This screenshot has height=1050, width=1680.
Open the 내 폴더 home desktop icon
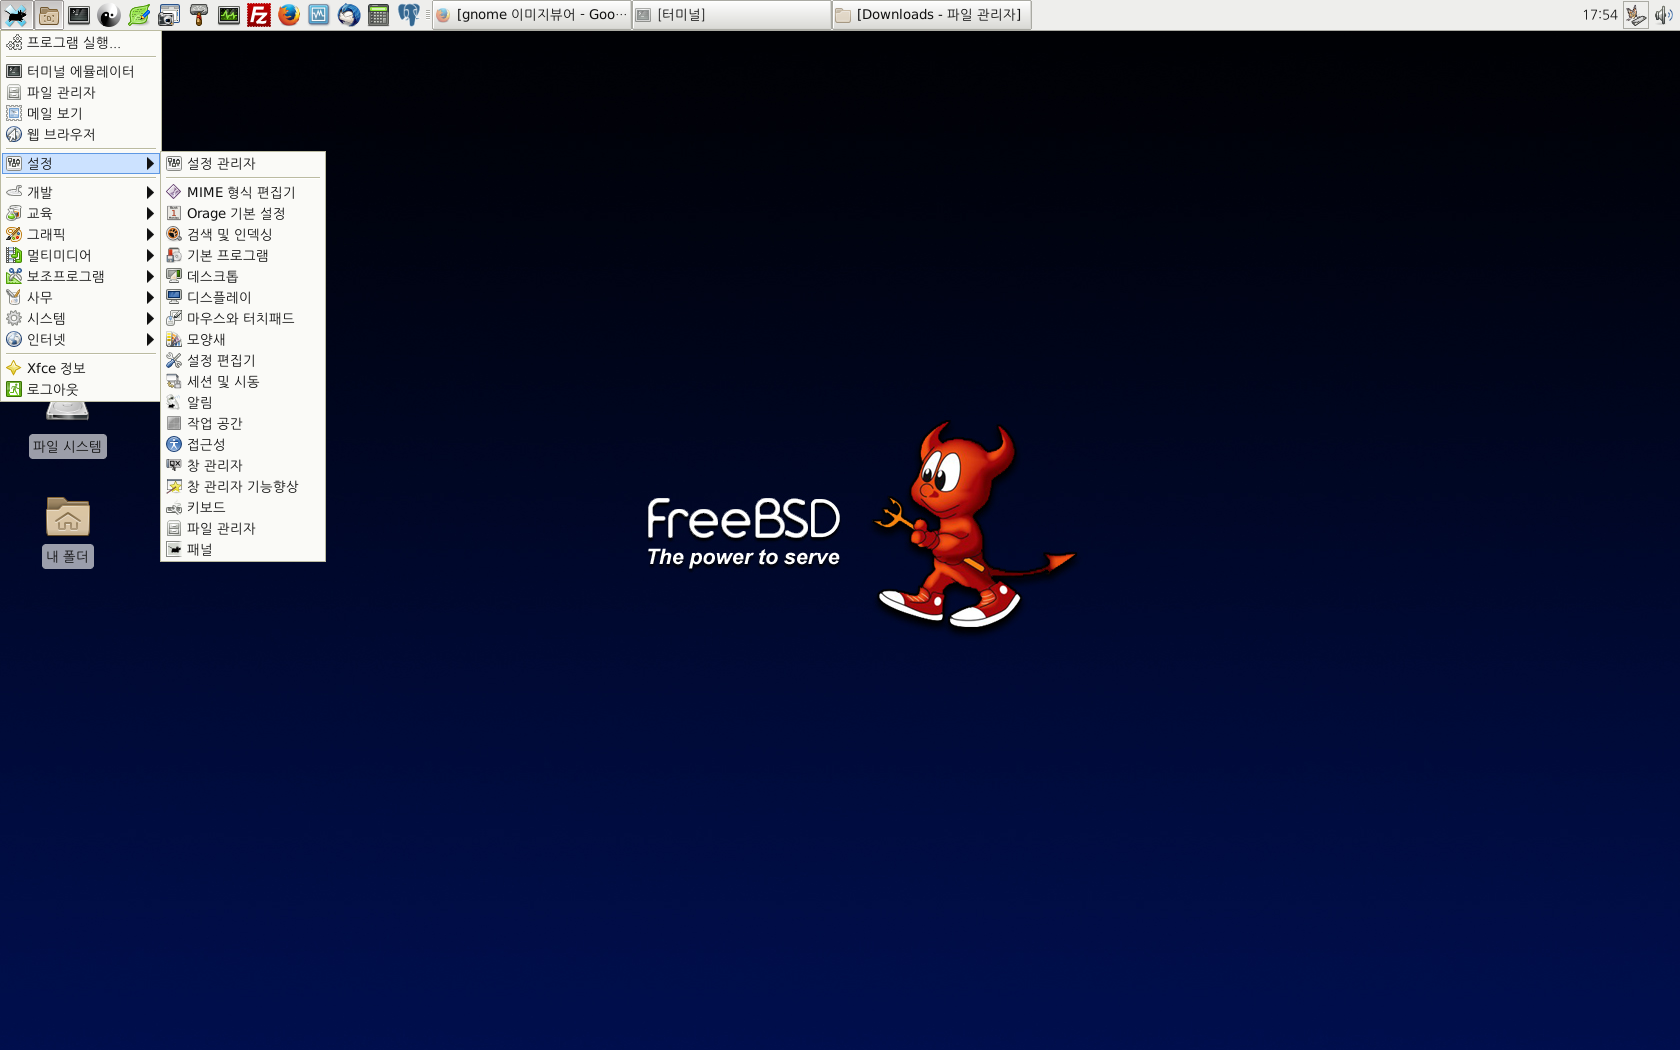pos(68,532)
